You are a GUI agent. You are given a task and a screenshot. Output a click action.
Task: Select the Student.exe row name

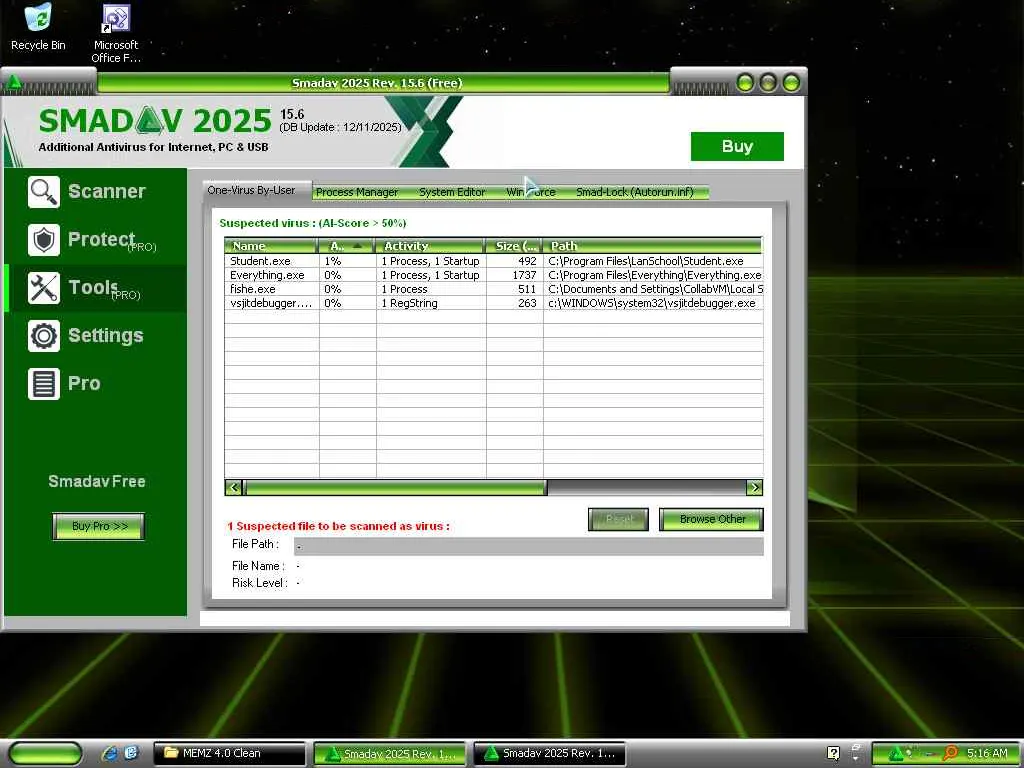click(260, 261)
